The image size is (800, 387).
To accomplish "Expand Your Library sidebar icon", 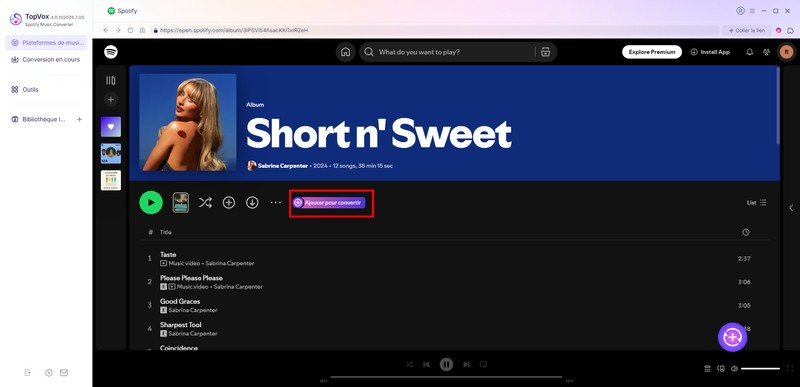I will tap(111, 81).
